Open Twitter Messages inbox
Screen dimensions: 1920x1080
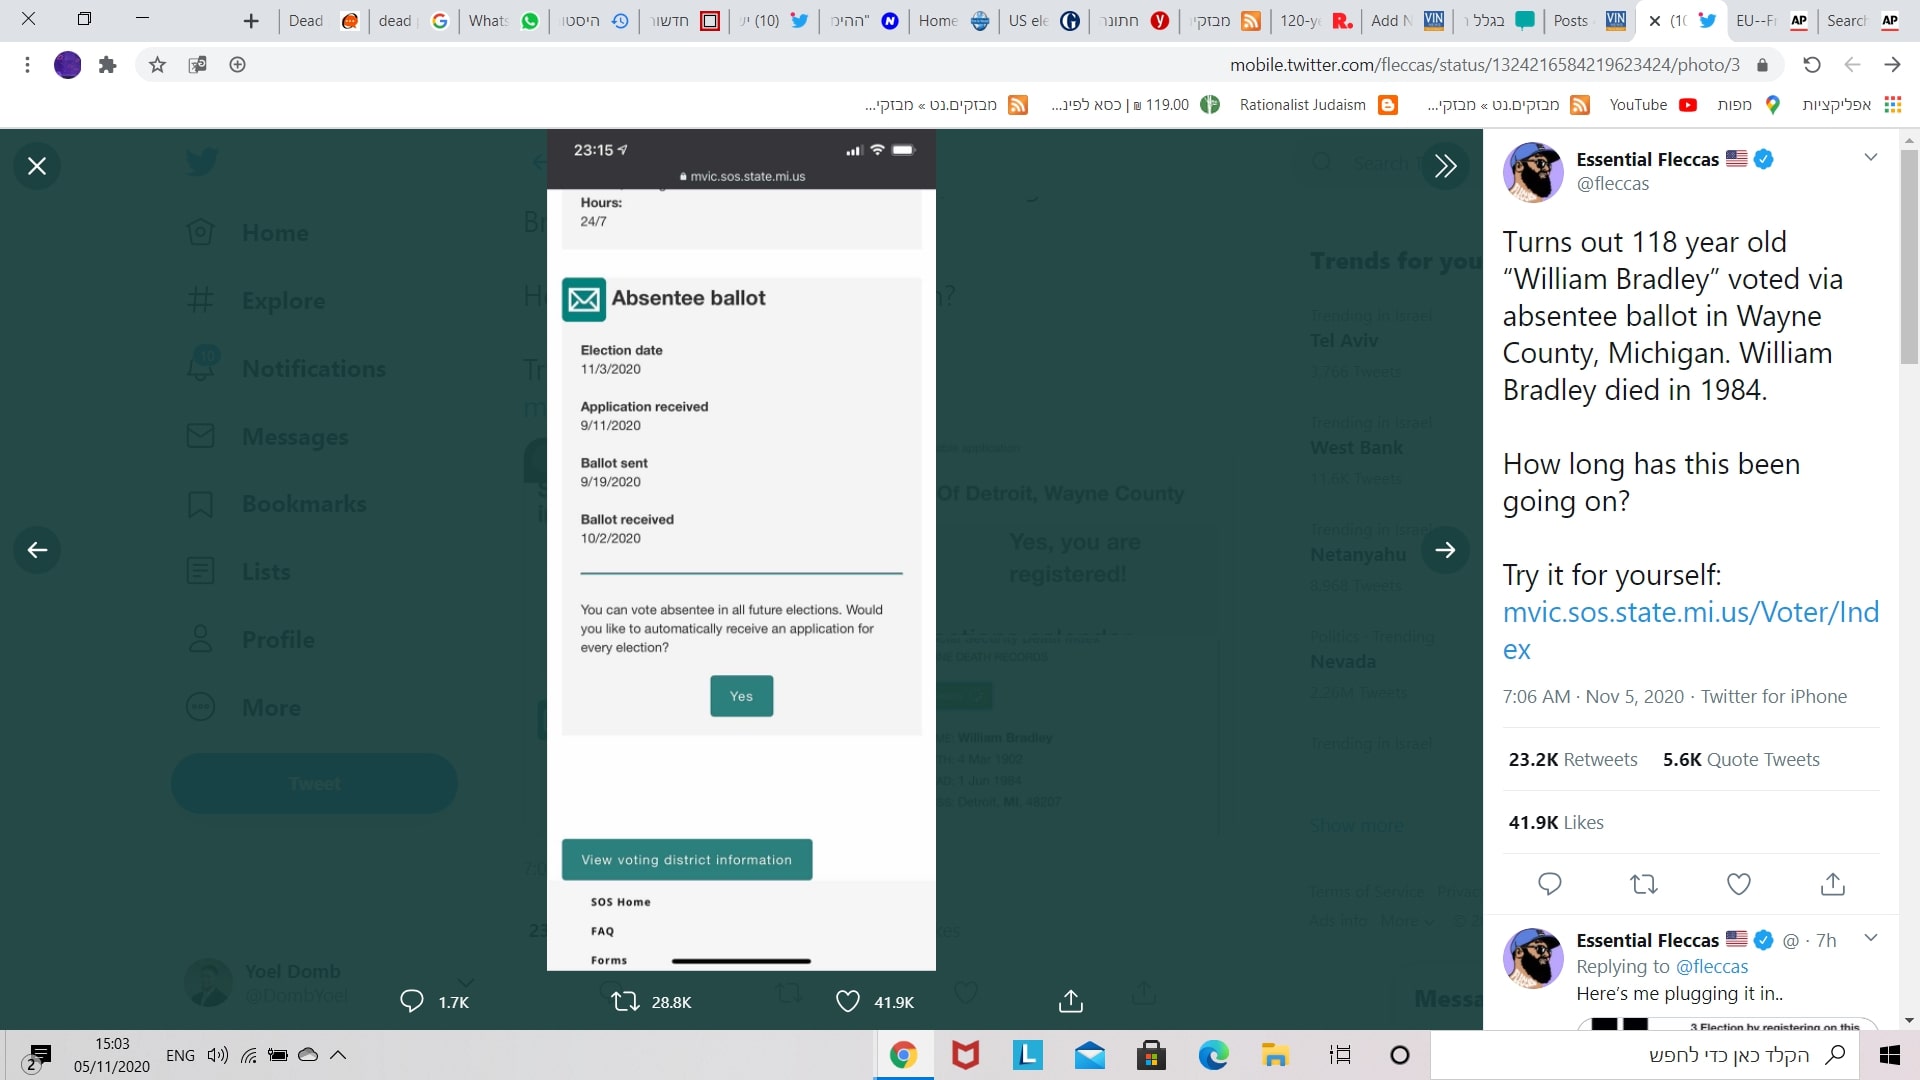click(x=293, y=435)
